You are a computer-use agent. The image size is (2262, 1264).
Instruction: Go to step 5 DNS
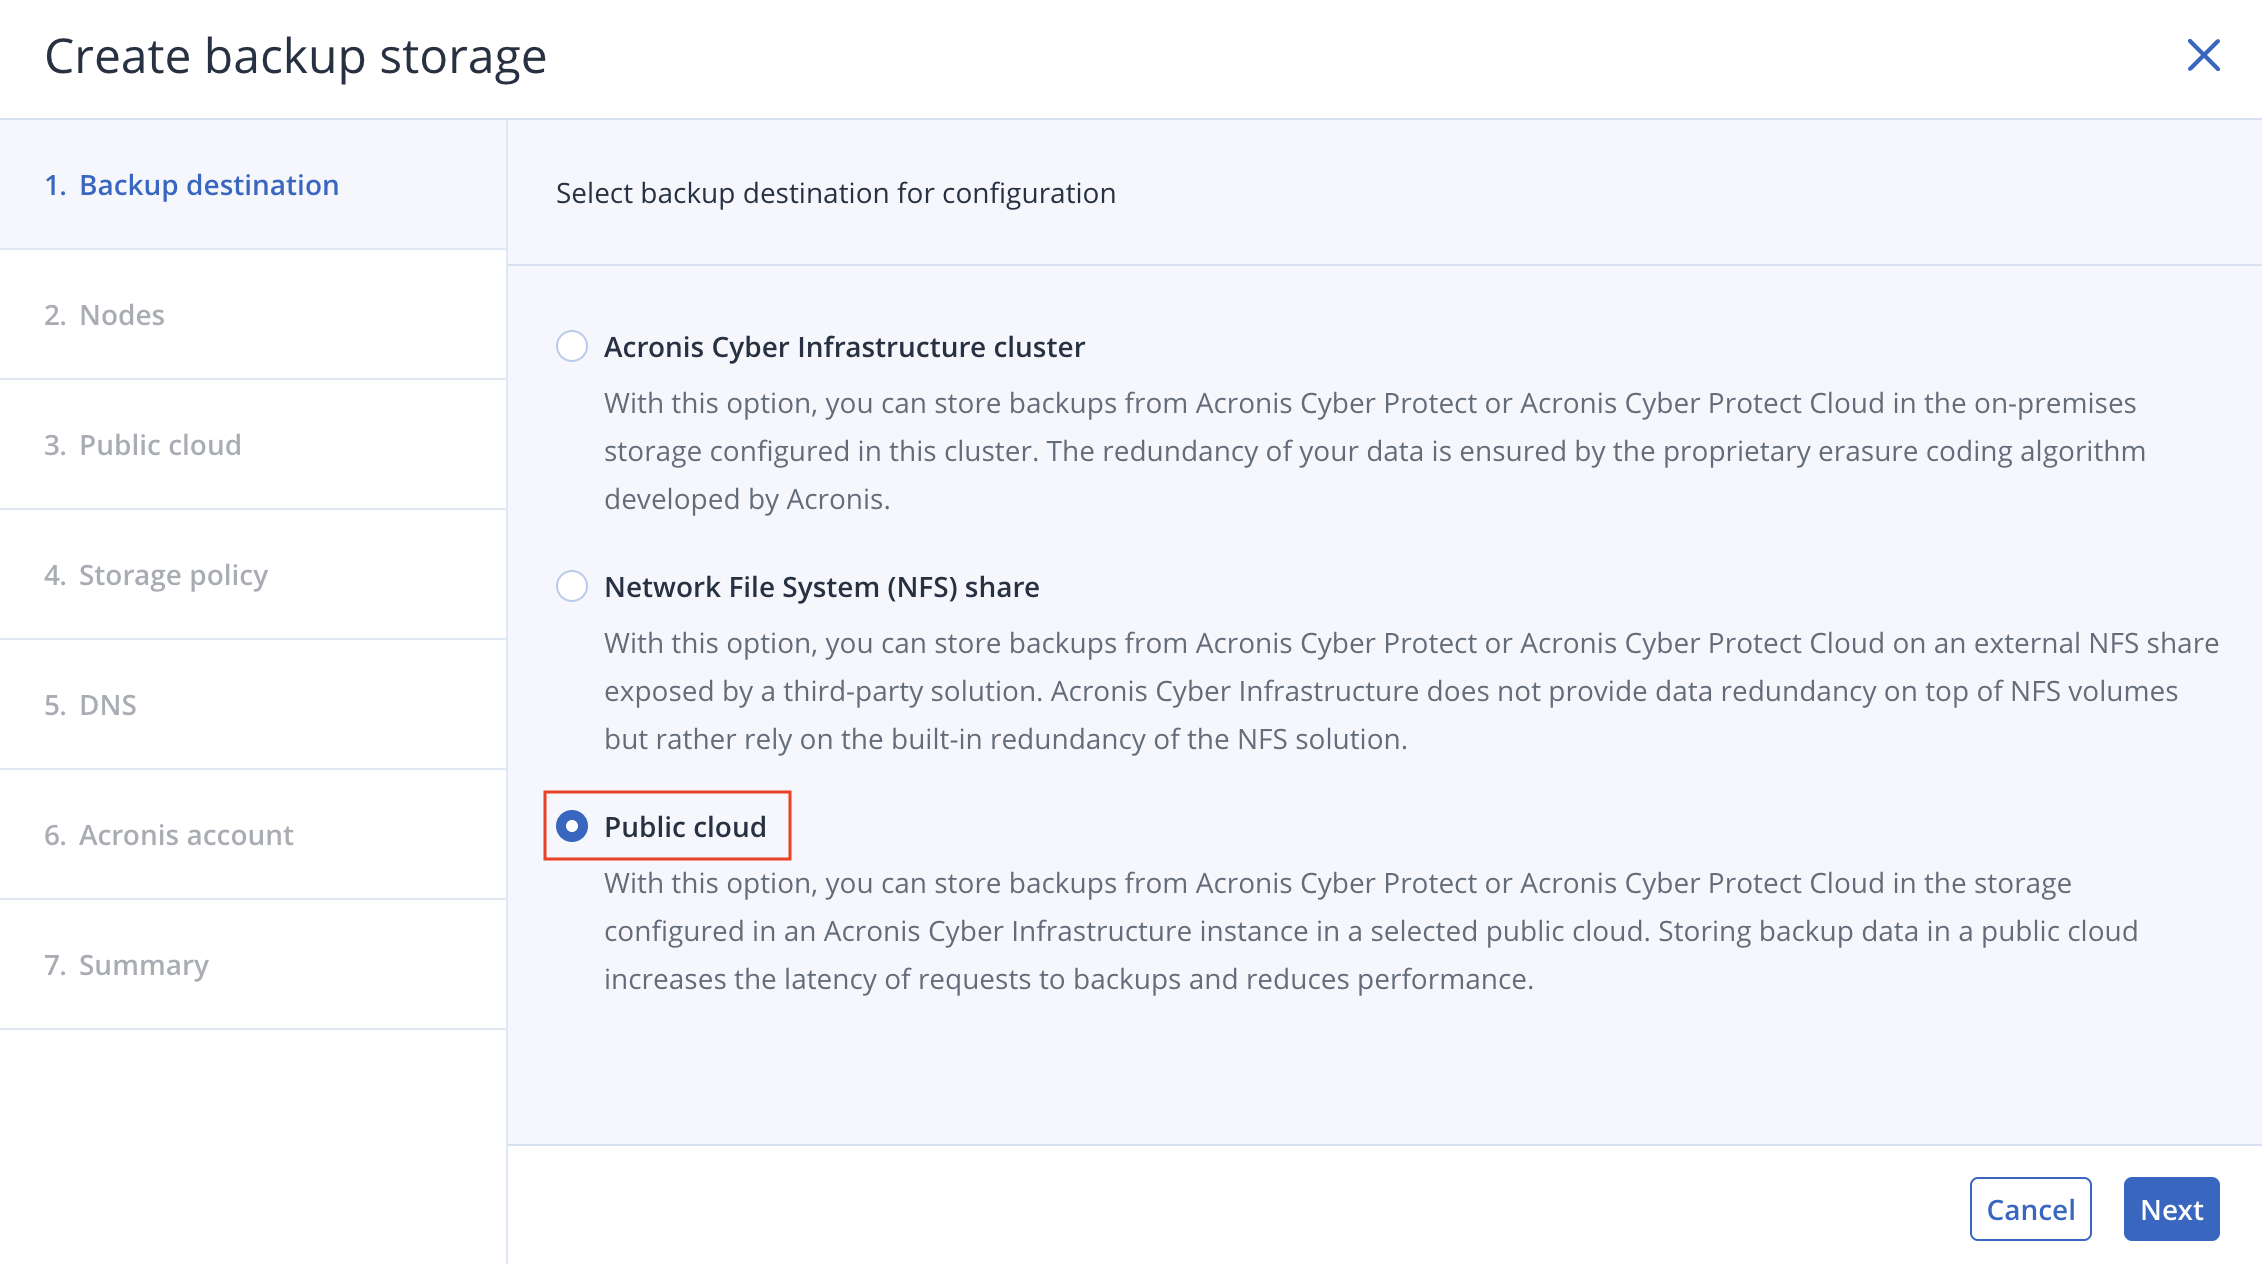[107, 705]
